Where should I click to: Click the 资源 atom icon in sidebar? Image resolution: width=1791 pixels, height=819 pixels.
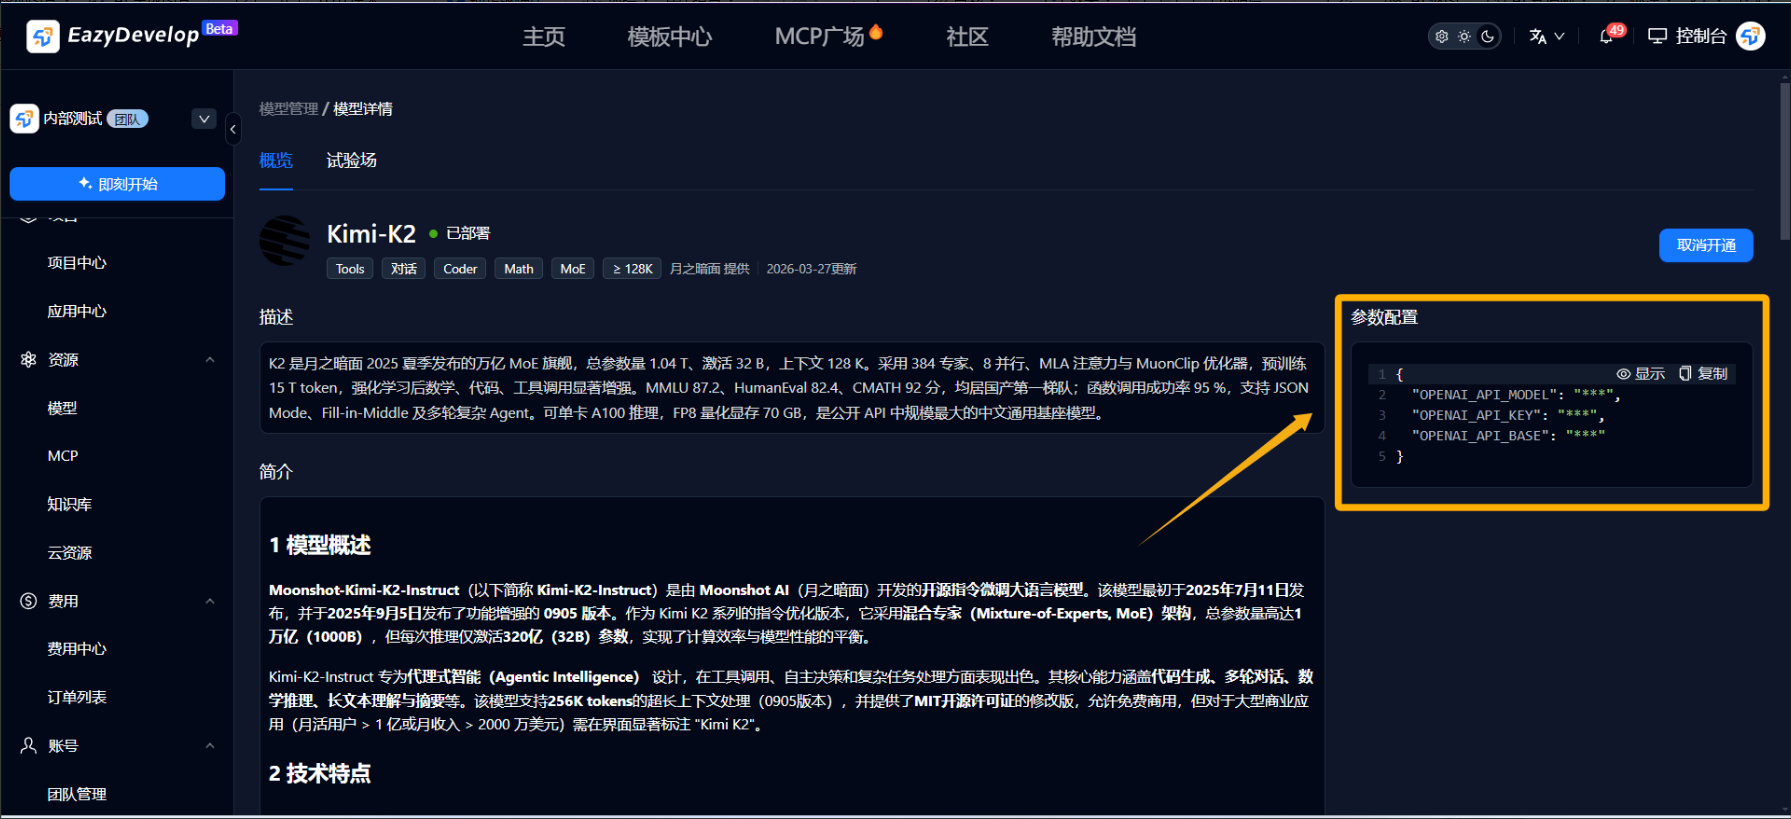[x=29, y=360]
